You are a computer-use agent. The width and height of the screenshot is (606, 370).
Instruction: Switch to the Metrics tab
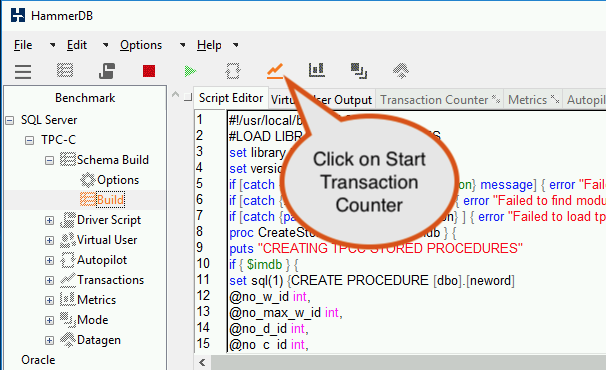coord(533,100)
